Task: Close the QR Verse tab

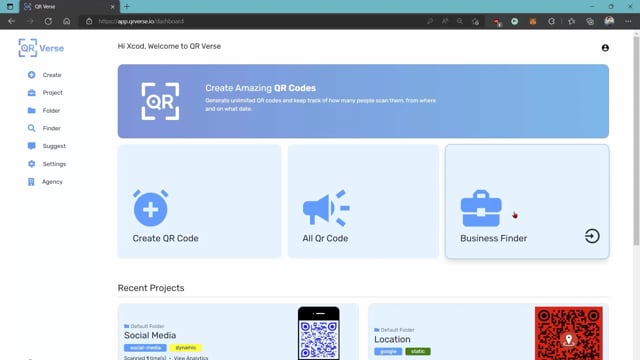Action: (x=113, y=7)
